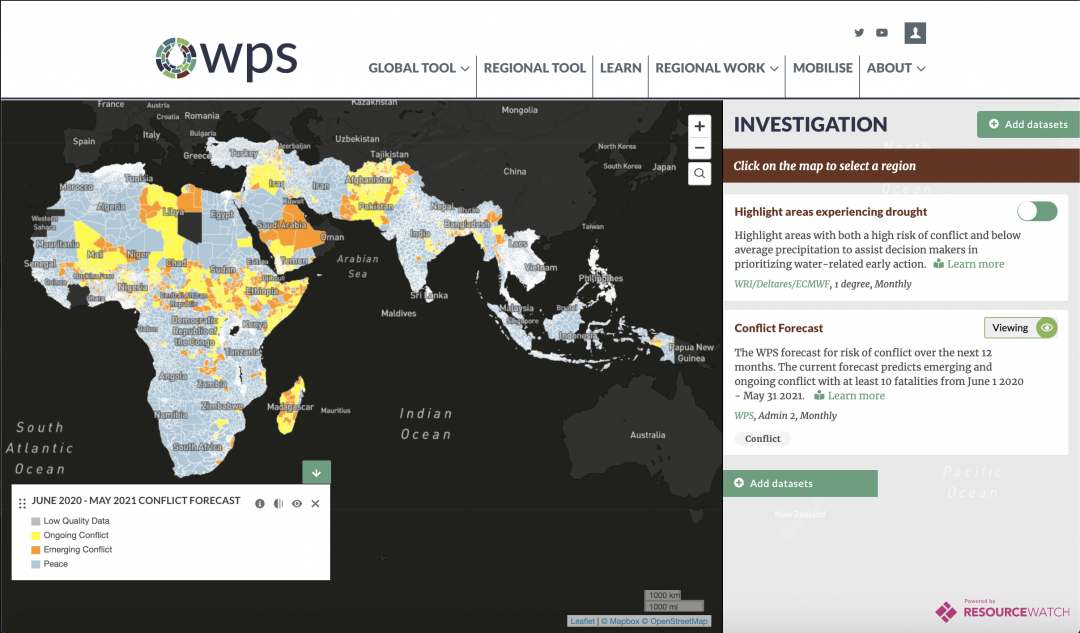
Task: Click the Conflict tag under the forecast description
Action: pos(761,438)
